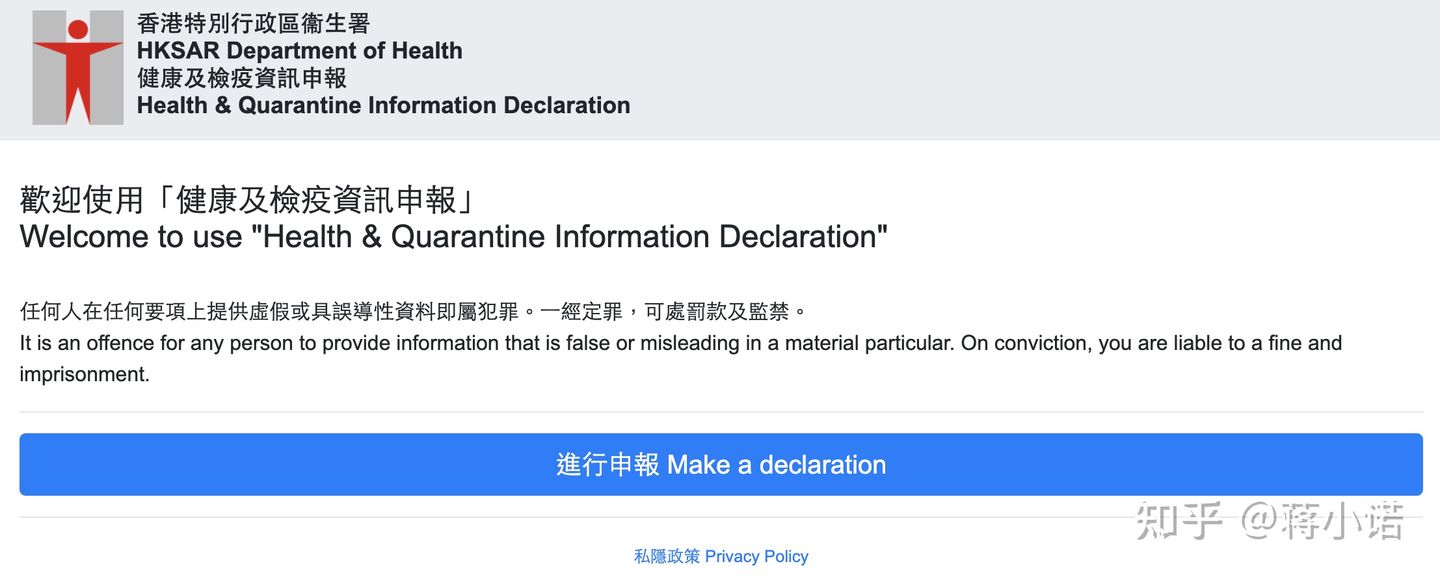Select the offence warning paragraph
Screen dimensions: 1440x579
[x=680, y=357]
